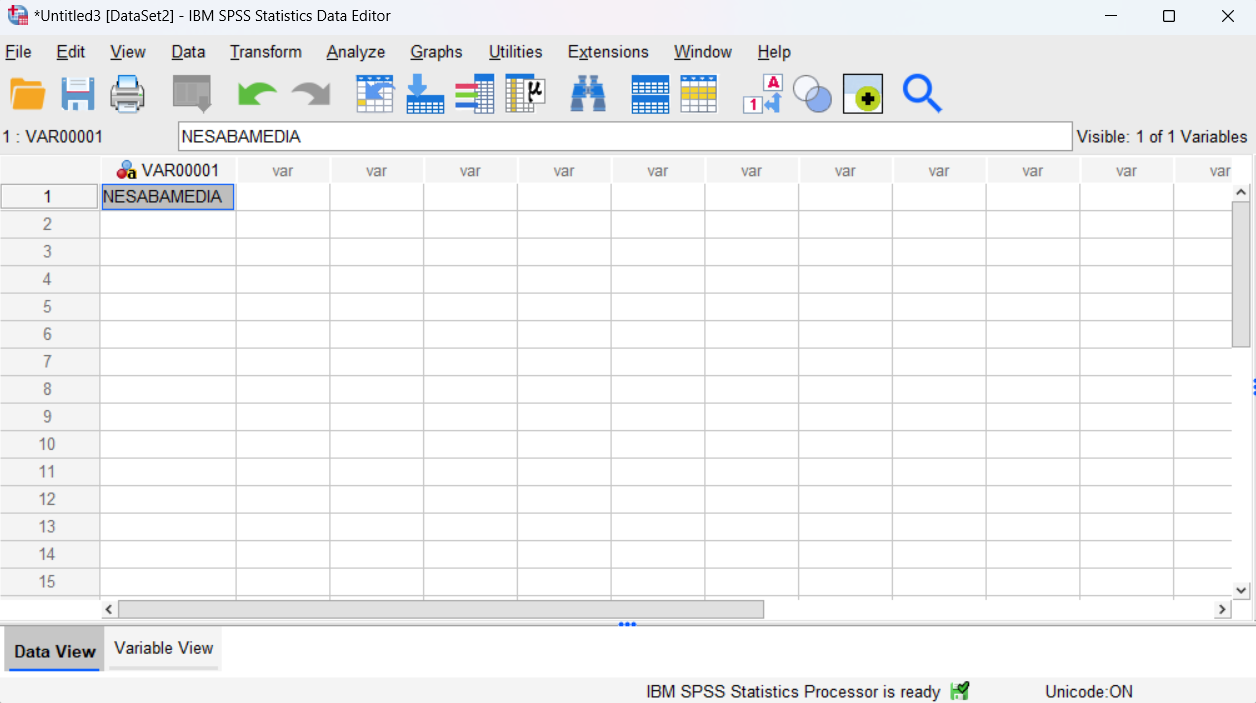Open the Graphs menu
Screen dimensions: 1256x703
pos(436,51)
